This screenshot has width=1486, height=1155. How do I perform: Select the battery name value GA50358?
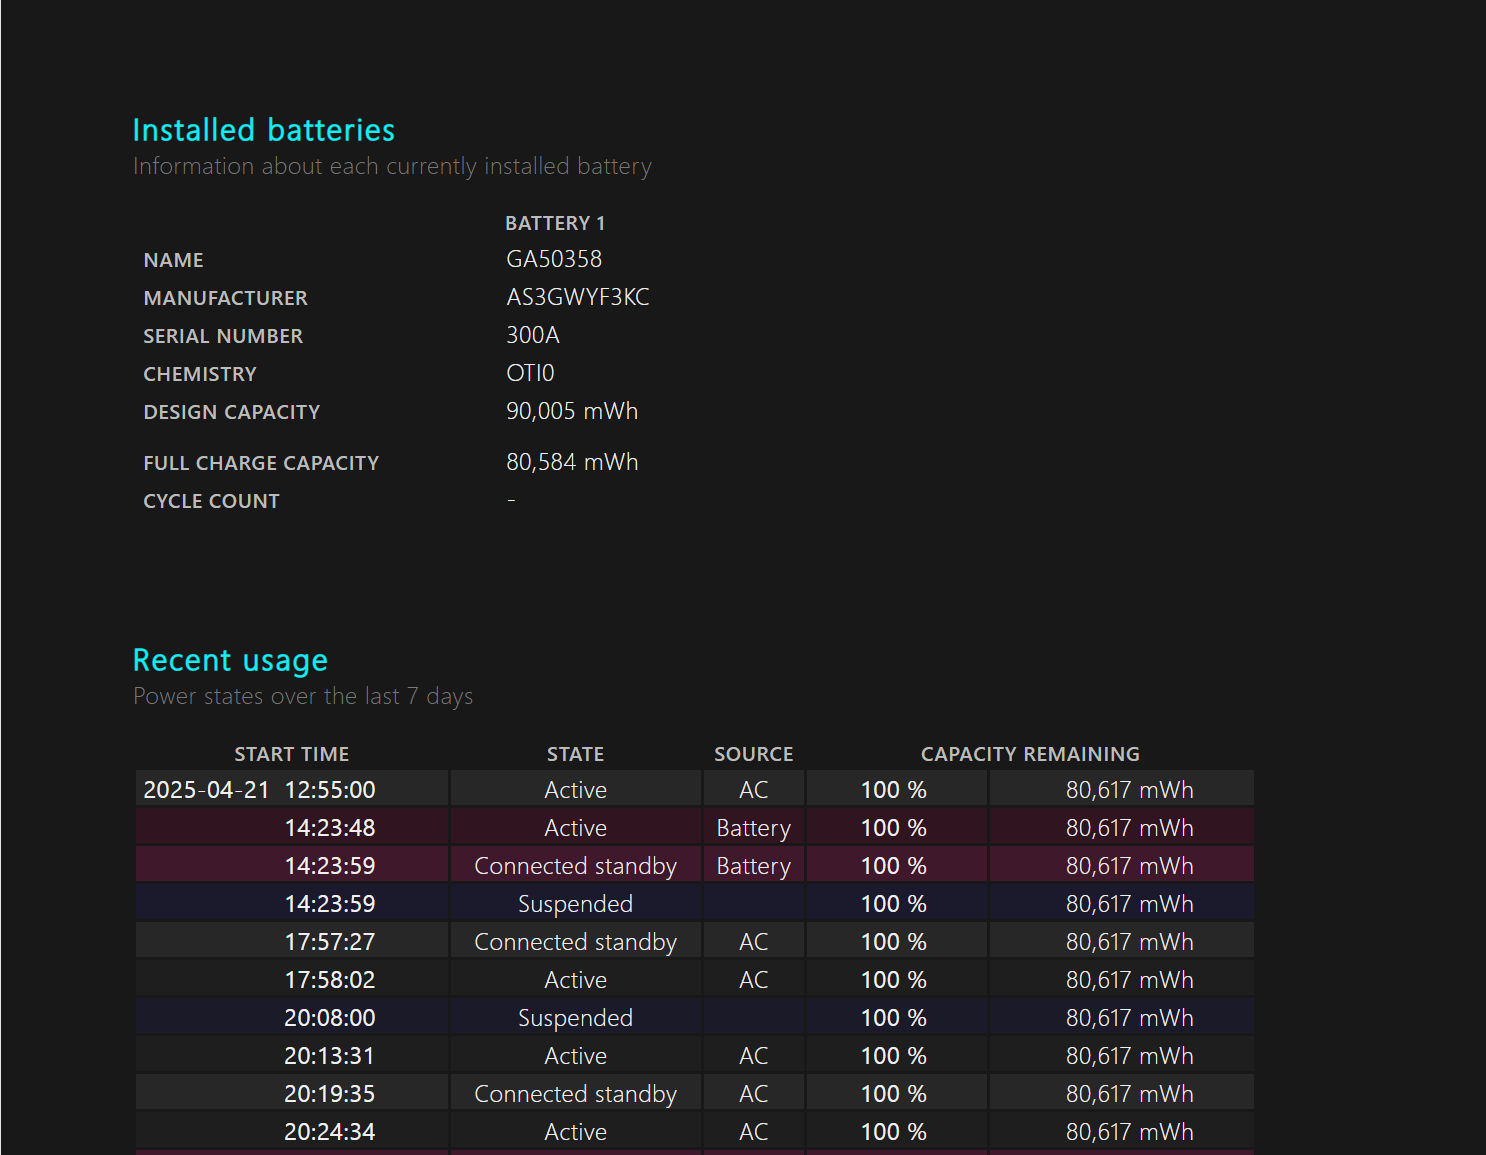point(554,259)
